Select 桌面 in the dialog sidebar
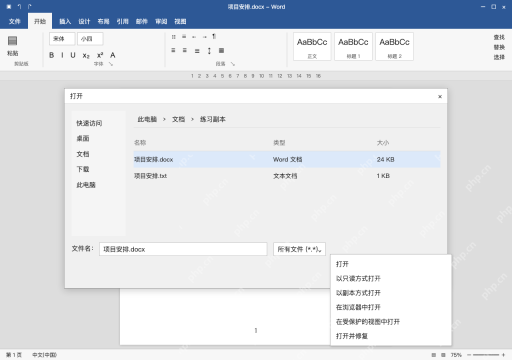Image resolution: width=512 pixels, height=360 pixels. (83, 138)
